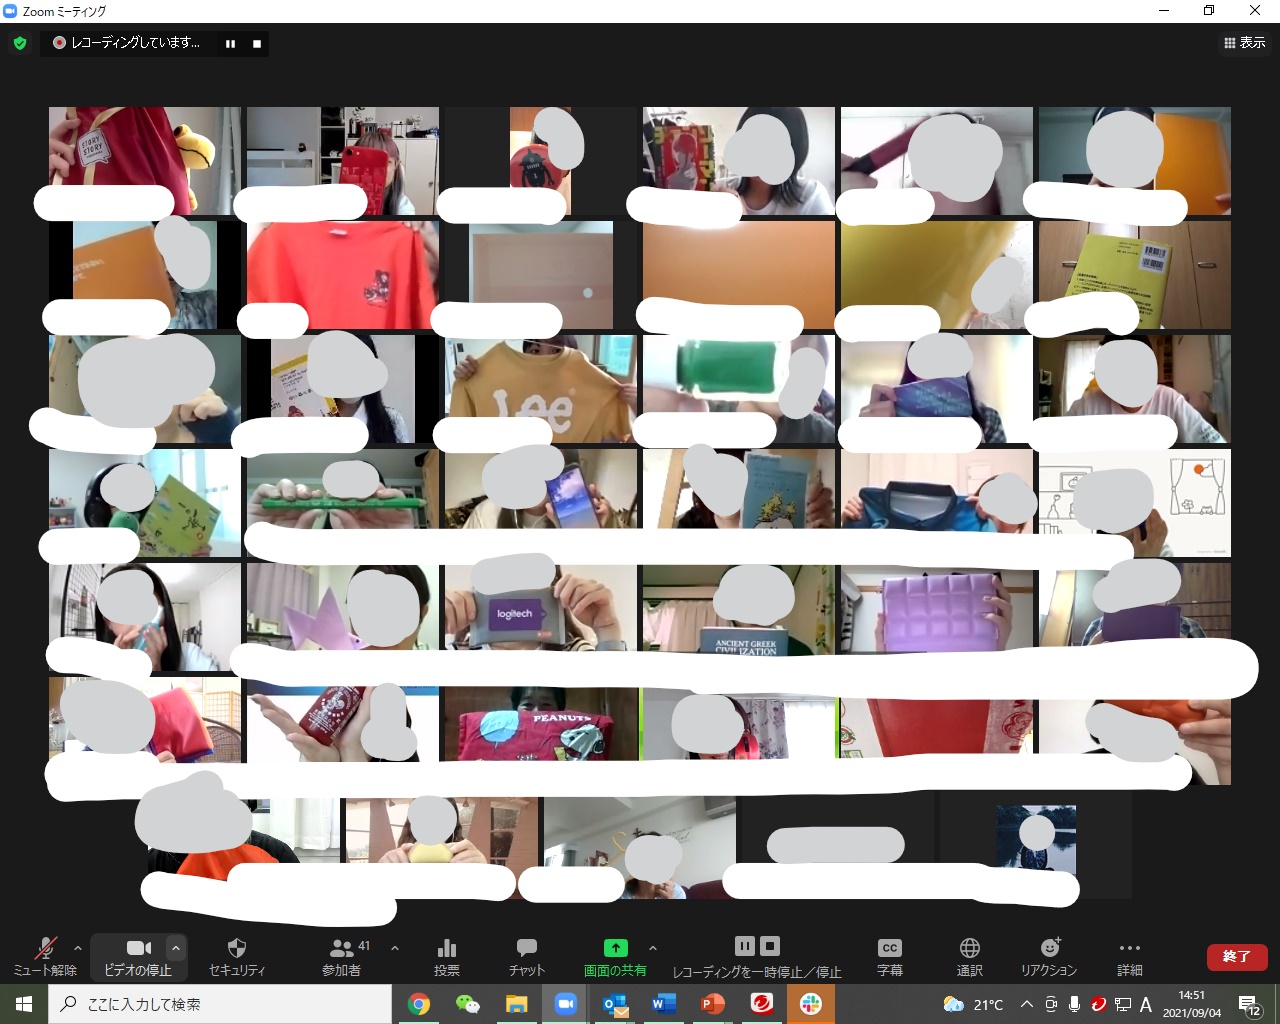Unmute the microphone (ミュート解除)

point(45,956)
